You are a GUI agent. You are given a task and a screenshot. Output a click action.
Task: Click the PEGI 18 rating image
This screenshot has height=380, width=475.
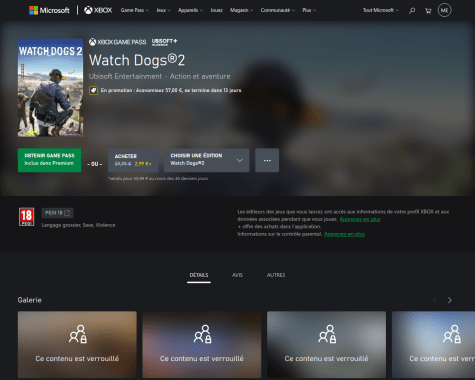point(26,217)
